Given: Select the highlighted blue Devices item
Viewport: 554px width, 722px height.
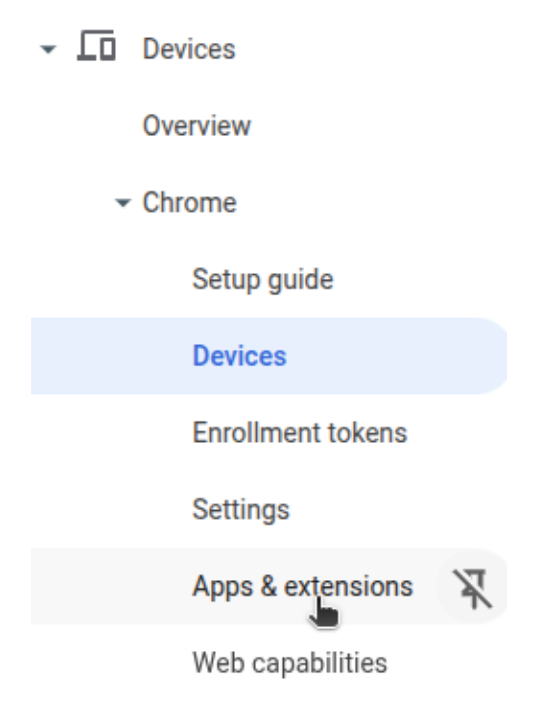Looking at the screenshot, I should tap(269, 356).
